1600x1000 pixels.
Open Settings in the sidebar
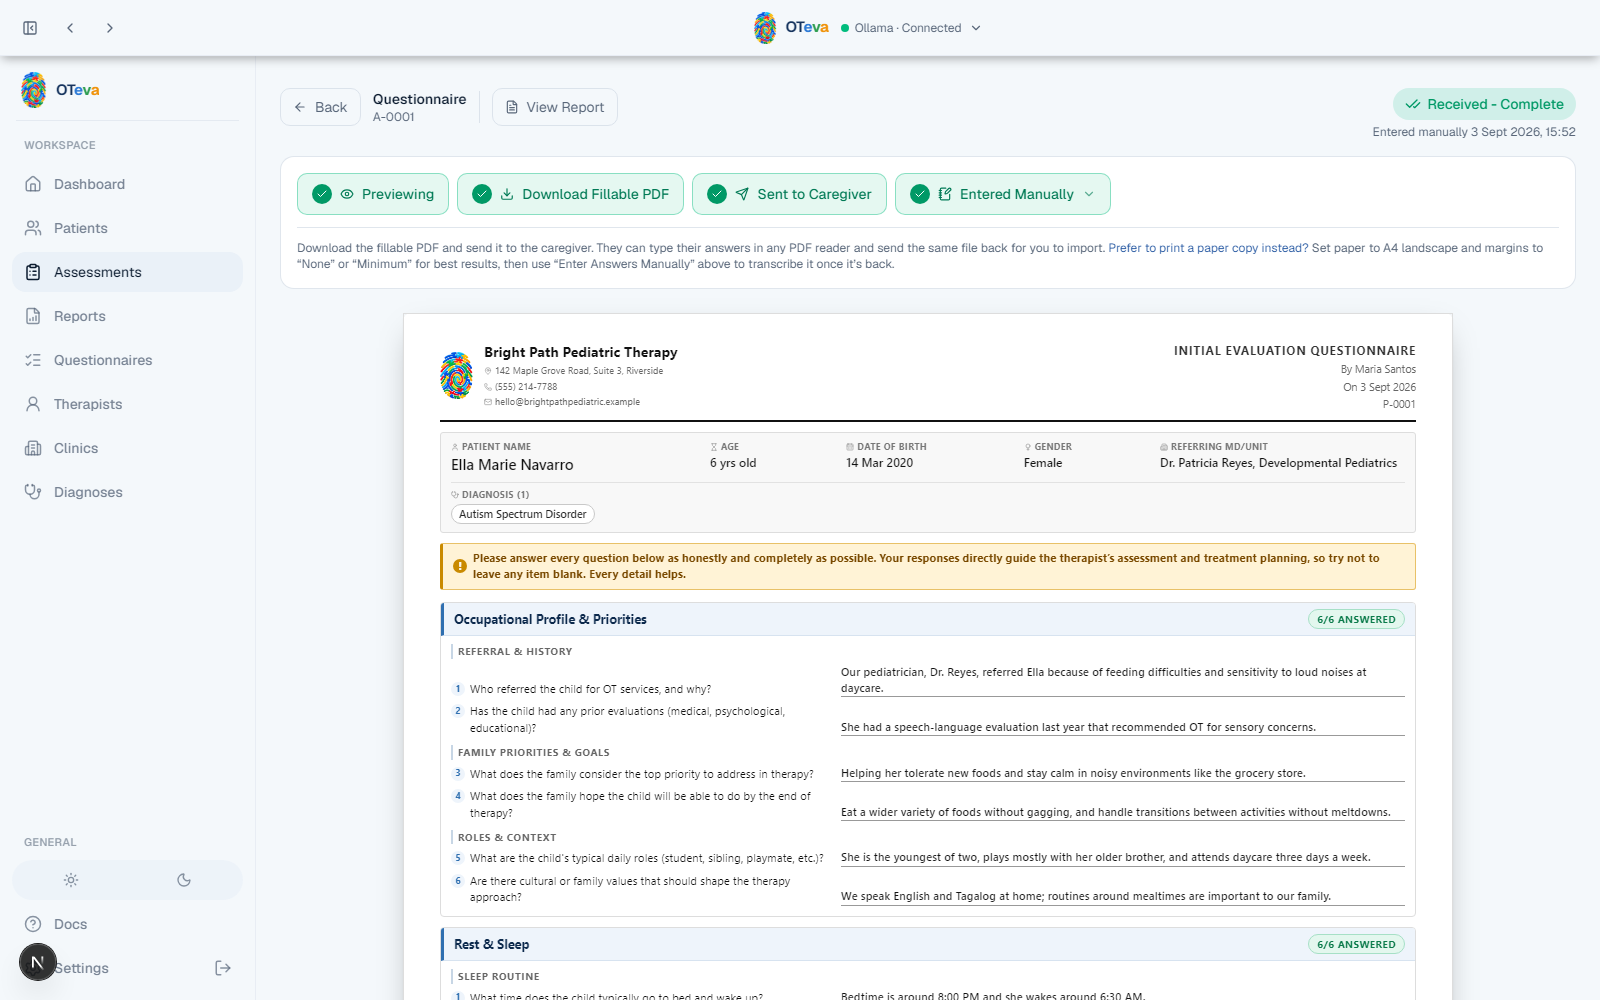[x=81, y=968]
